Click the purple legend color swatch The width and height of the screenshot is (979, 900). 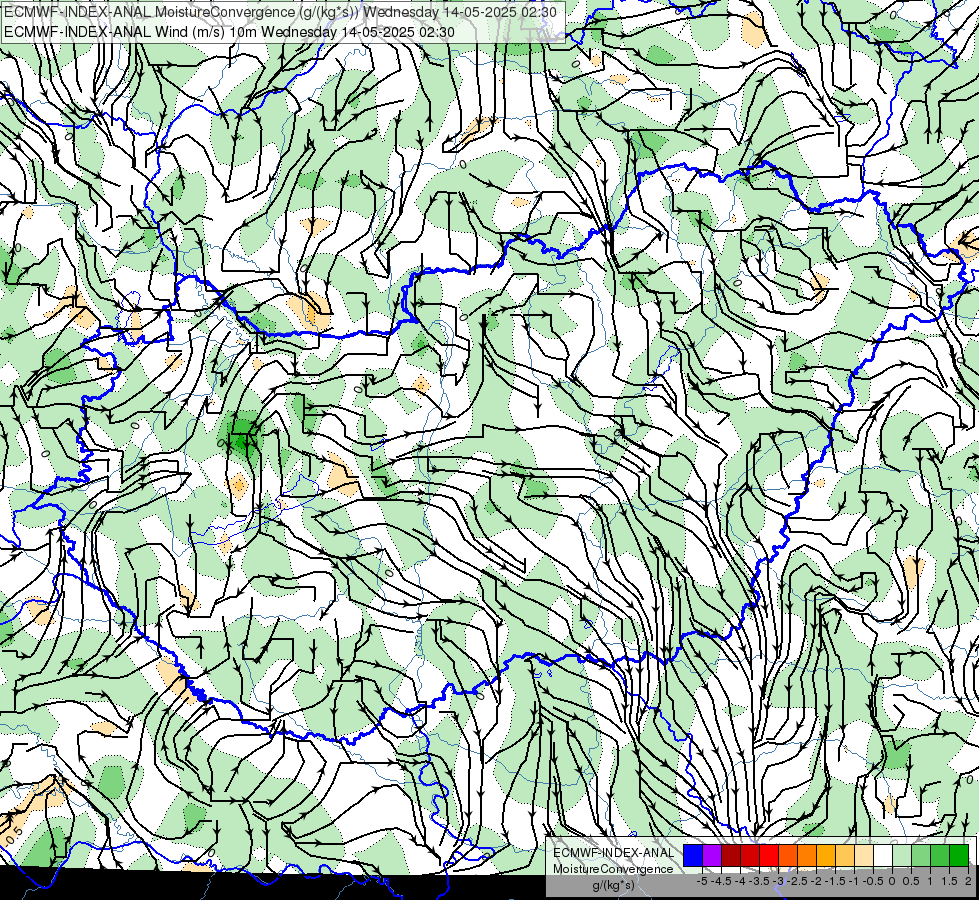[x=712, y=856]
